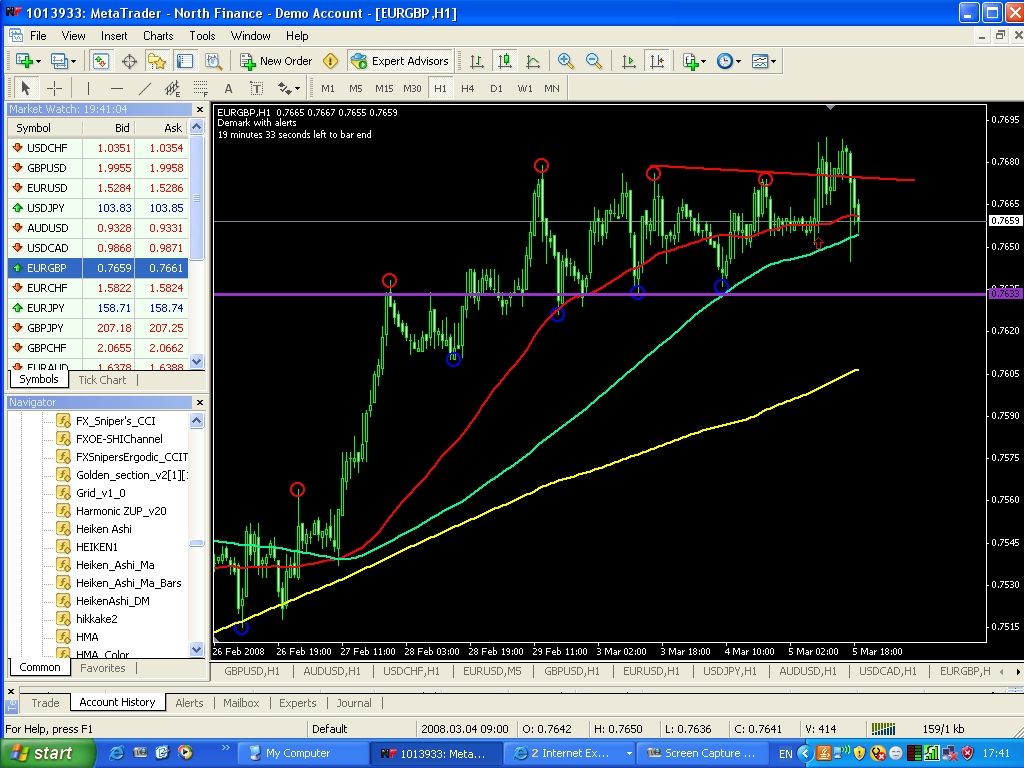This screenshot has width=1024, height=768.
Task: Select the Equidistant Channel tool
Action: coord(172,88)
